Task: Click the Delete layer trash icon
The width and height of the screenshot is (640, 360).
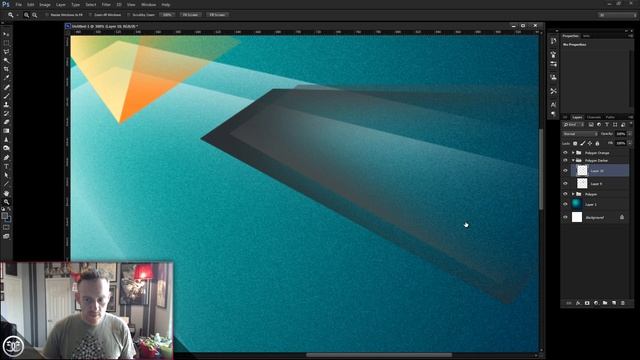Action: pyautogui.click(x=622, y=303)
